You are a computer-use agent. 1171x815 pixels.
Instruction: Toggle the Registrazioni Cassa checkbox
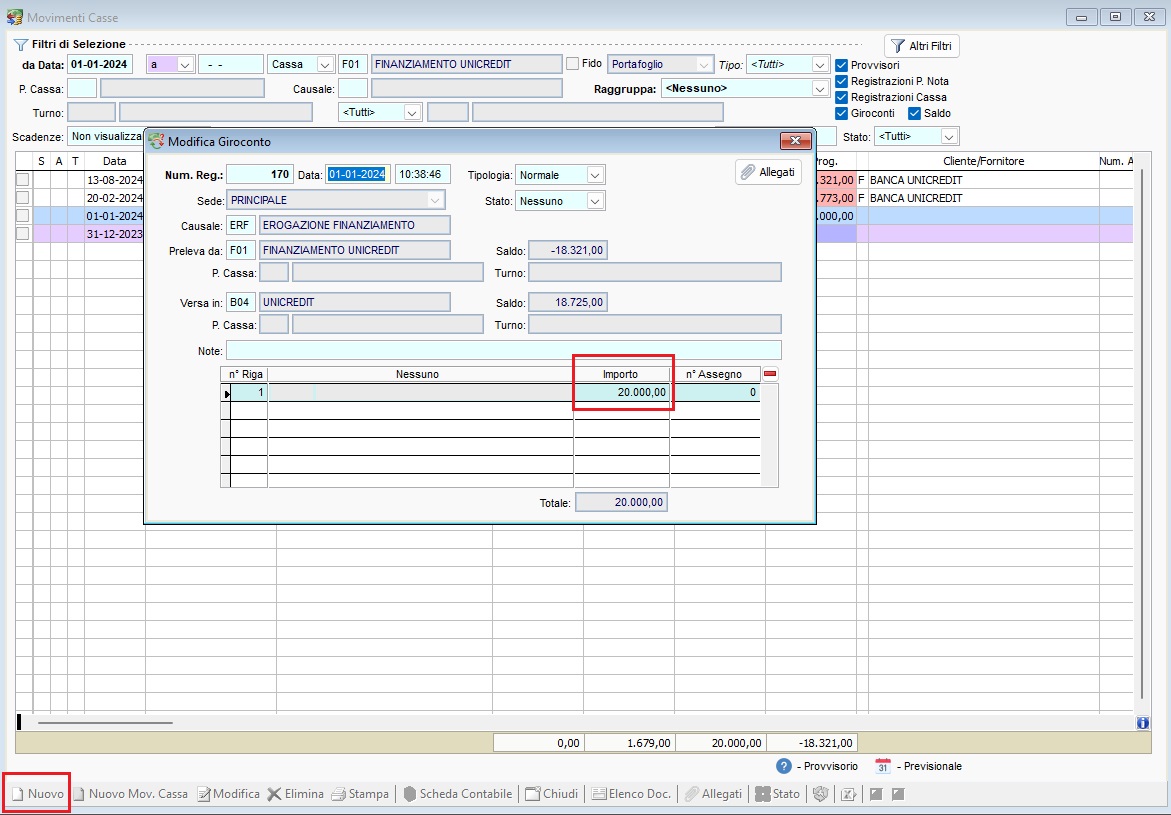[x=842, y=97]
